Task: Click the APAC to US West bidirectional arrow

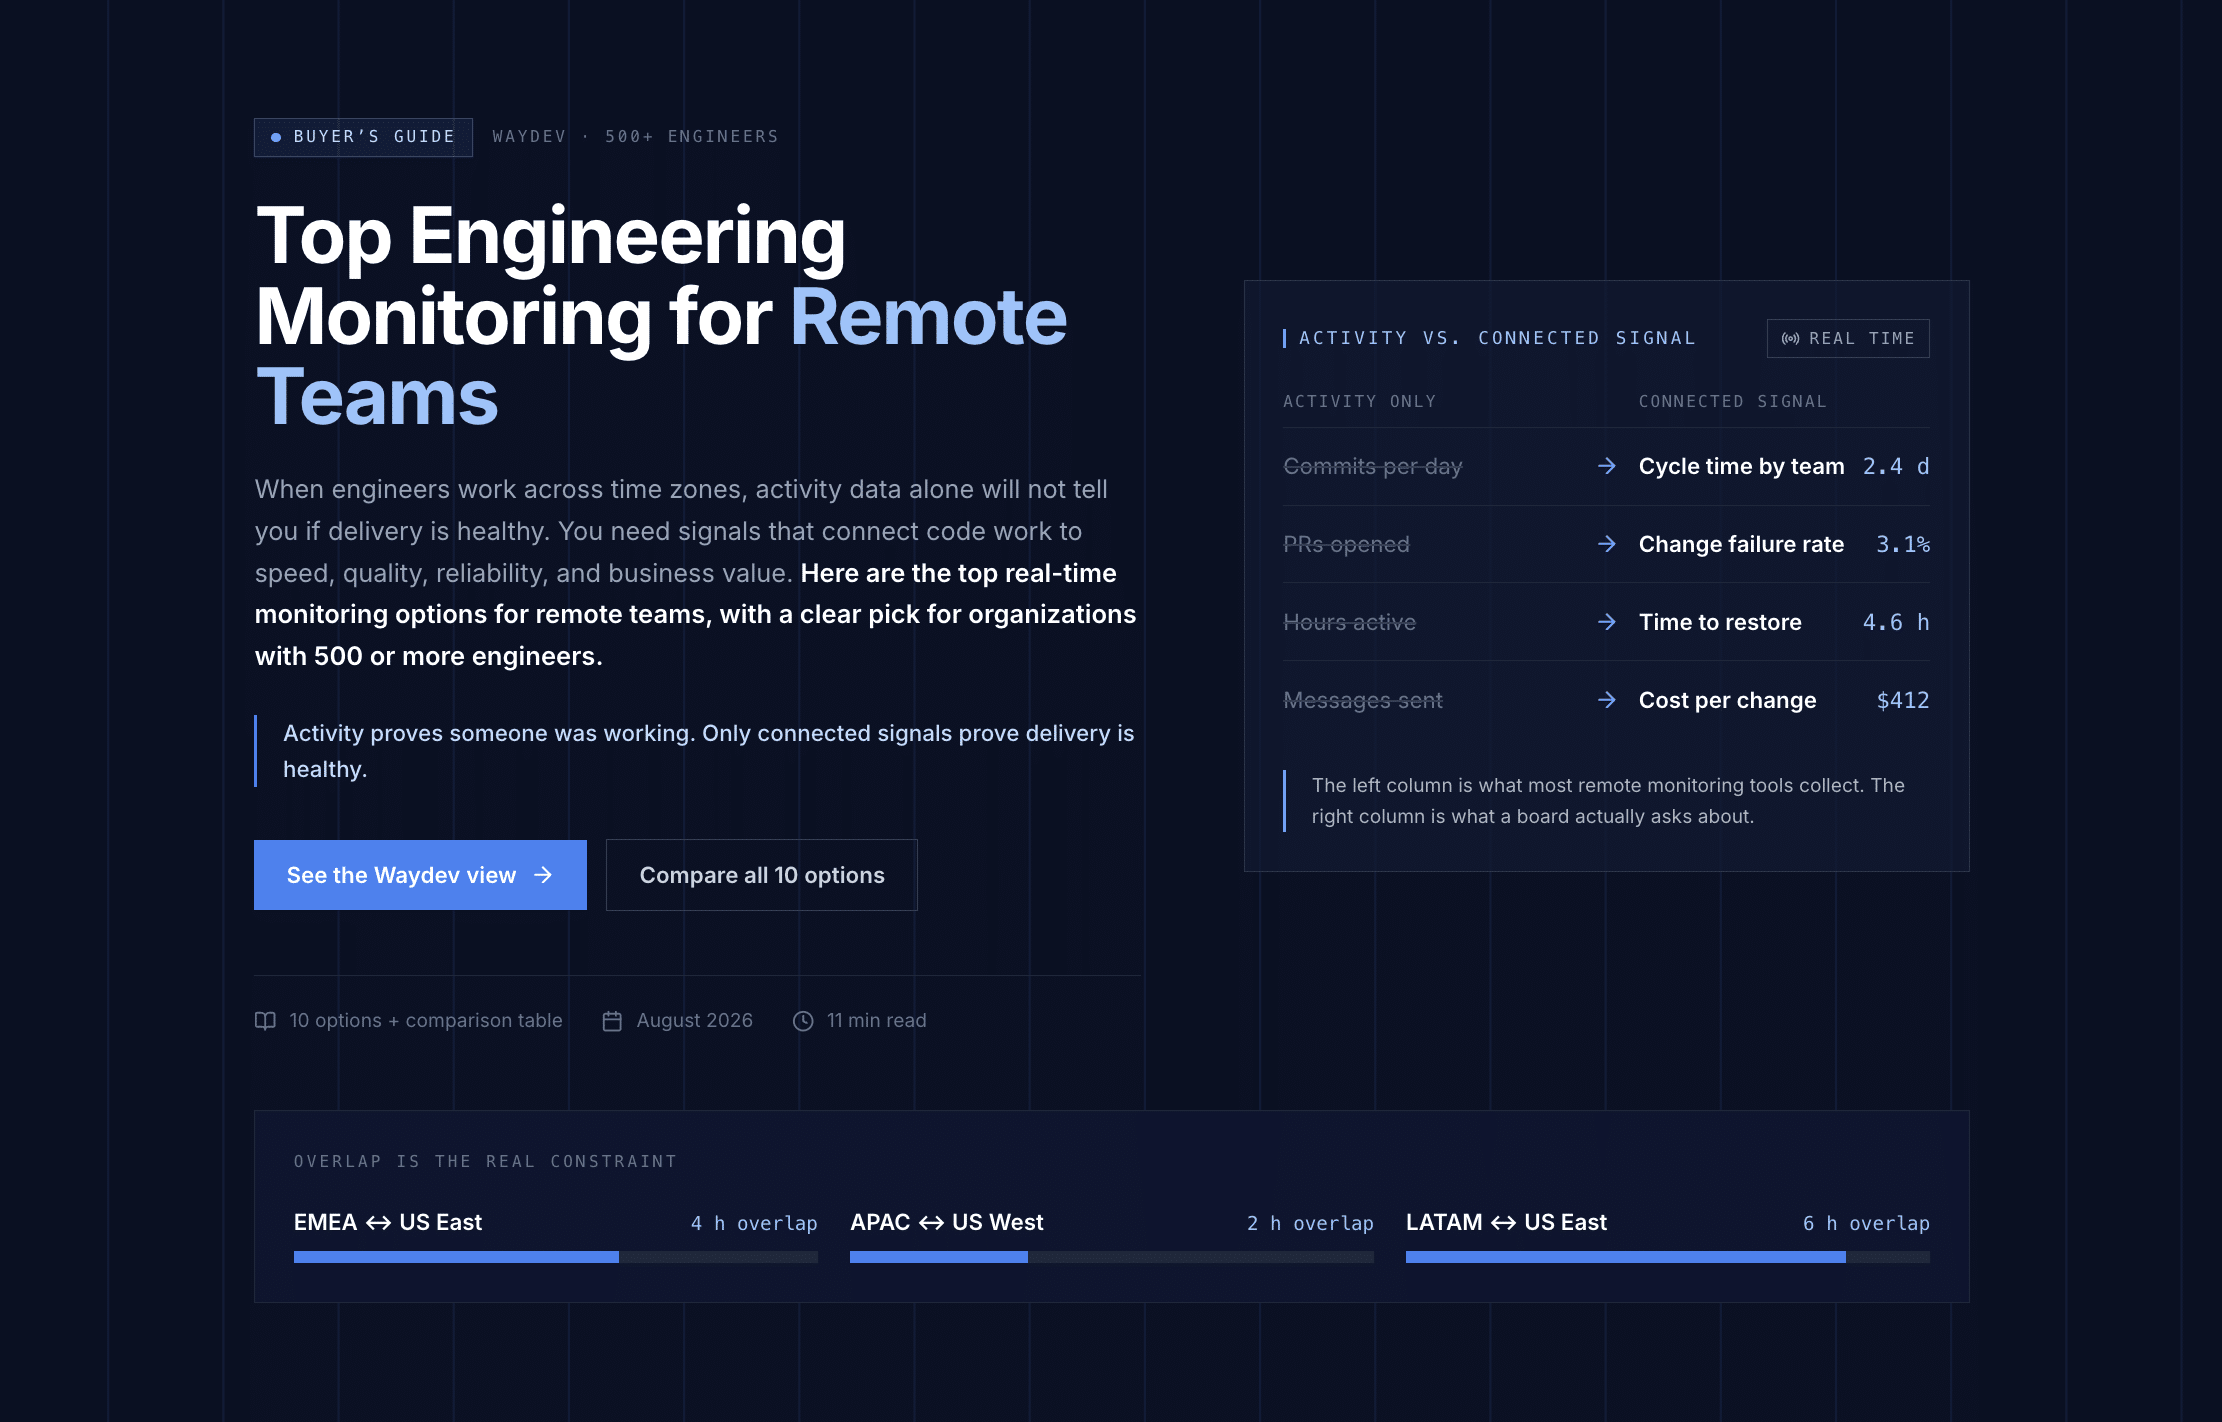Action: pos(931,1223)
